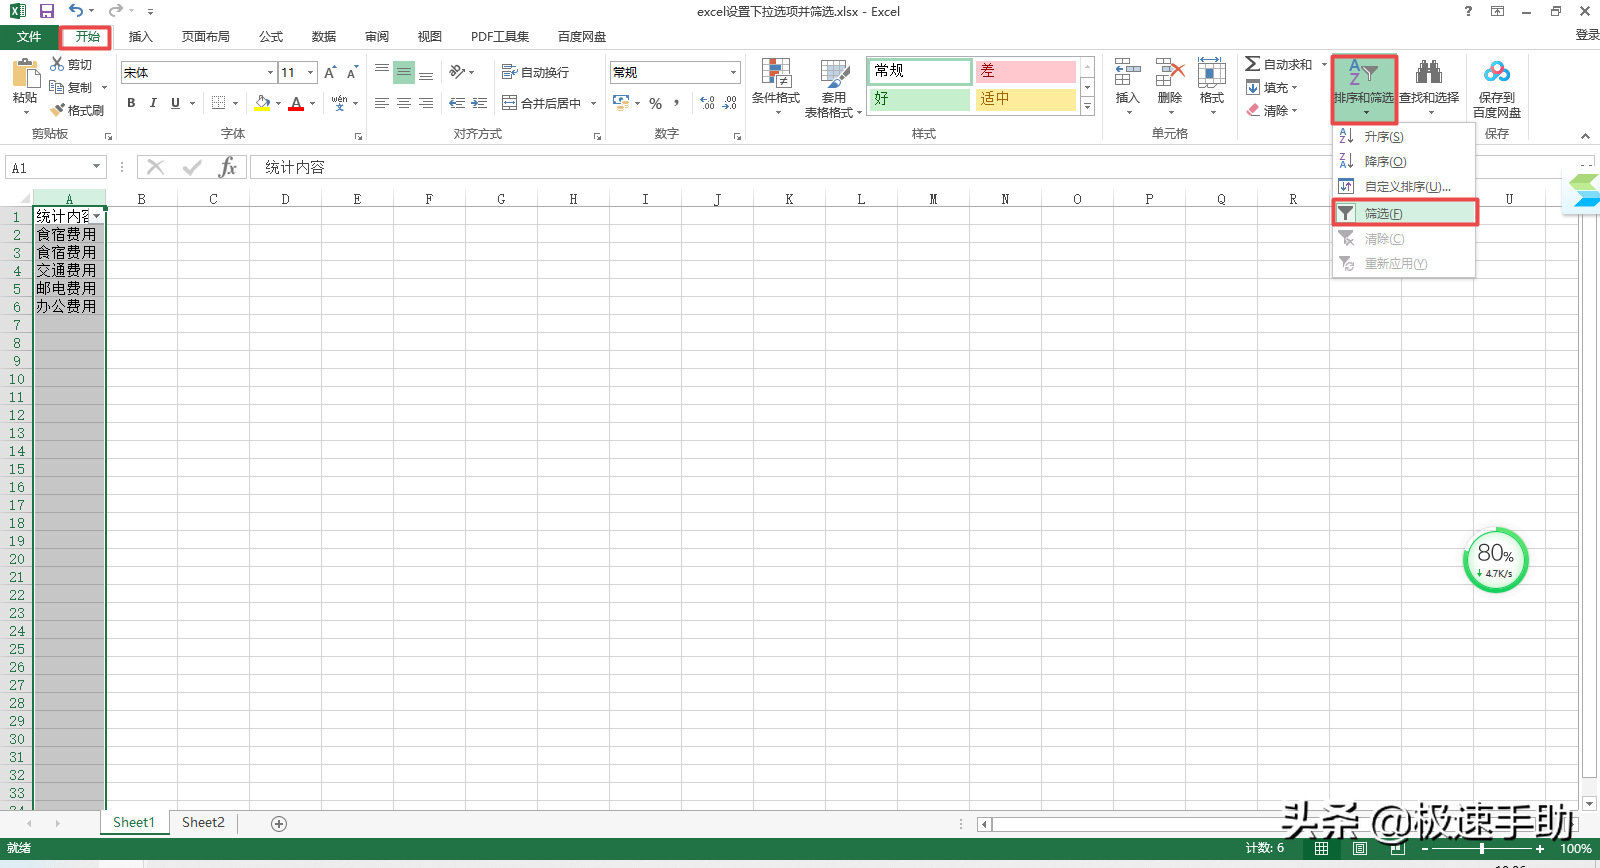1600x868 pixels.
Task: Open the fill color arrow
Action: (x=279, y=103)
